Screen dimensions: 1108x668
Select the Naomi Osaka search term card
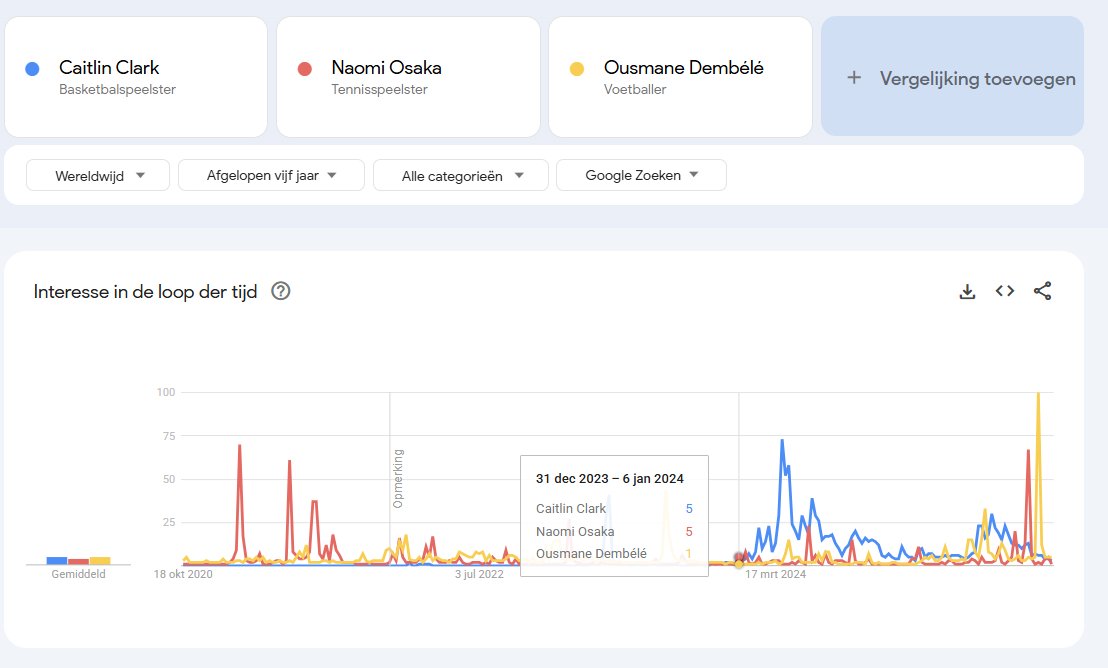408,77
